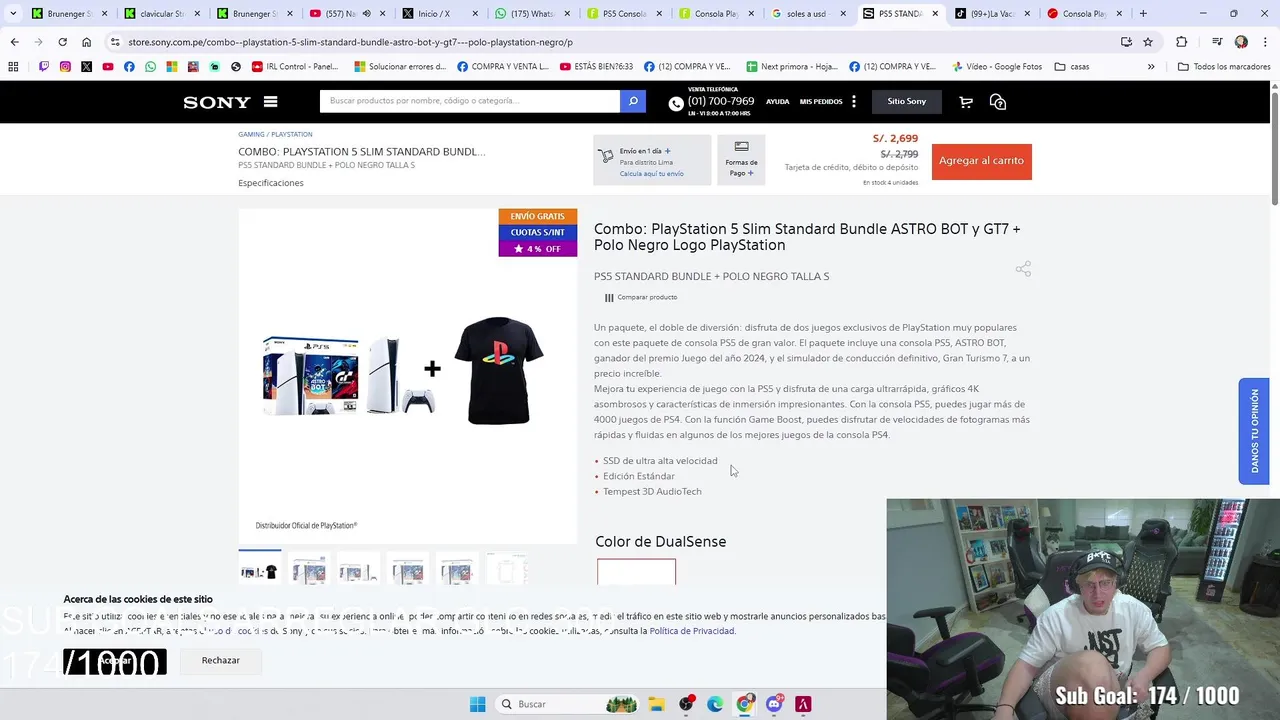
Task: Open Microsoft Edge from the taskbar
Action: pyautogui.click(x=715, y=704)
